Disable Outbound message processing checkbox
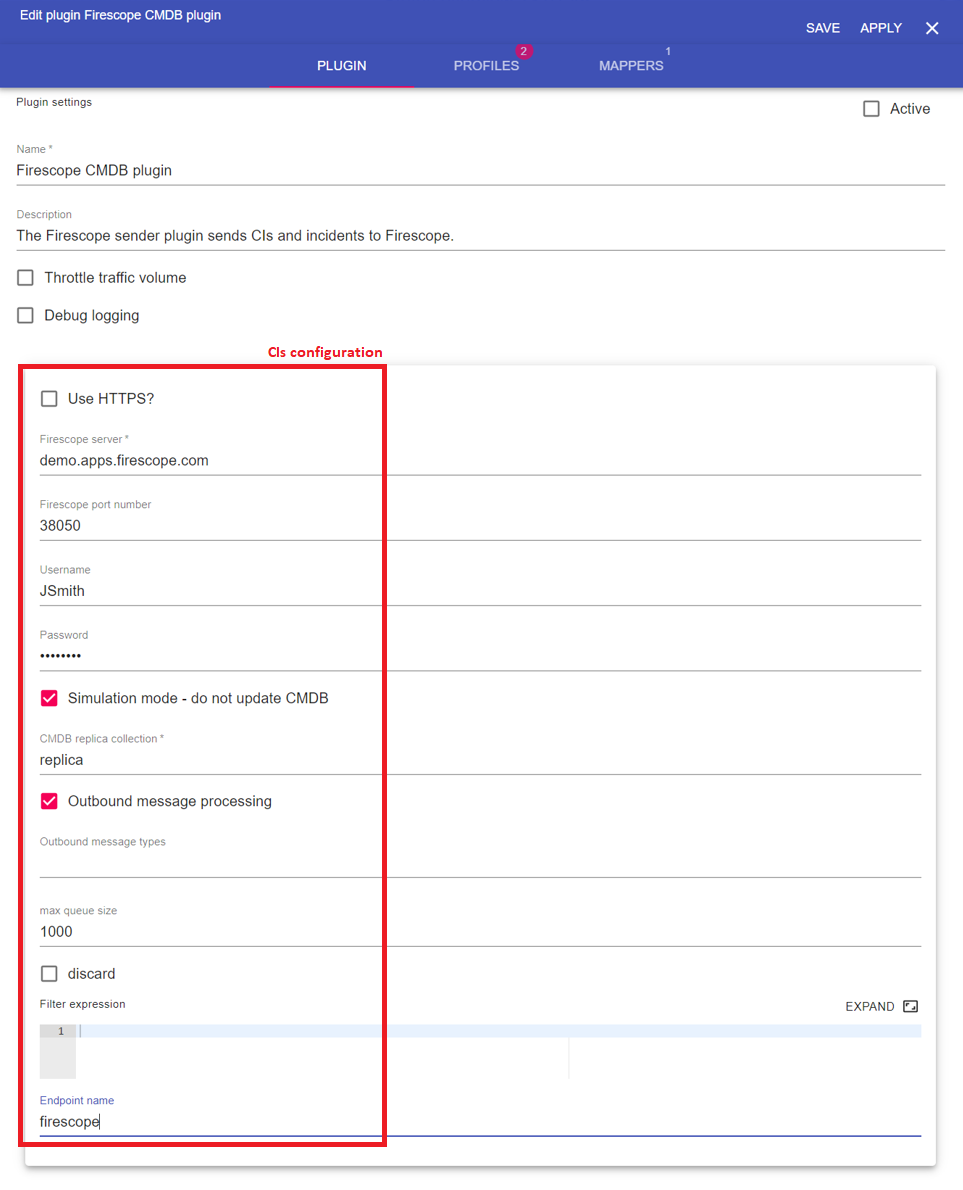963x1190 pixels. pos(49,801)
